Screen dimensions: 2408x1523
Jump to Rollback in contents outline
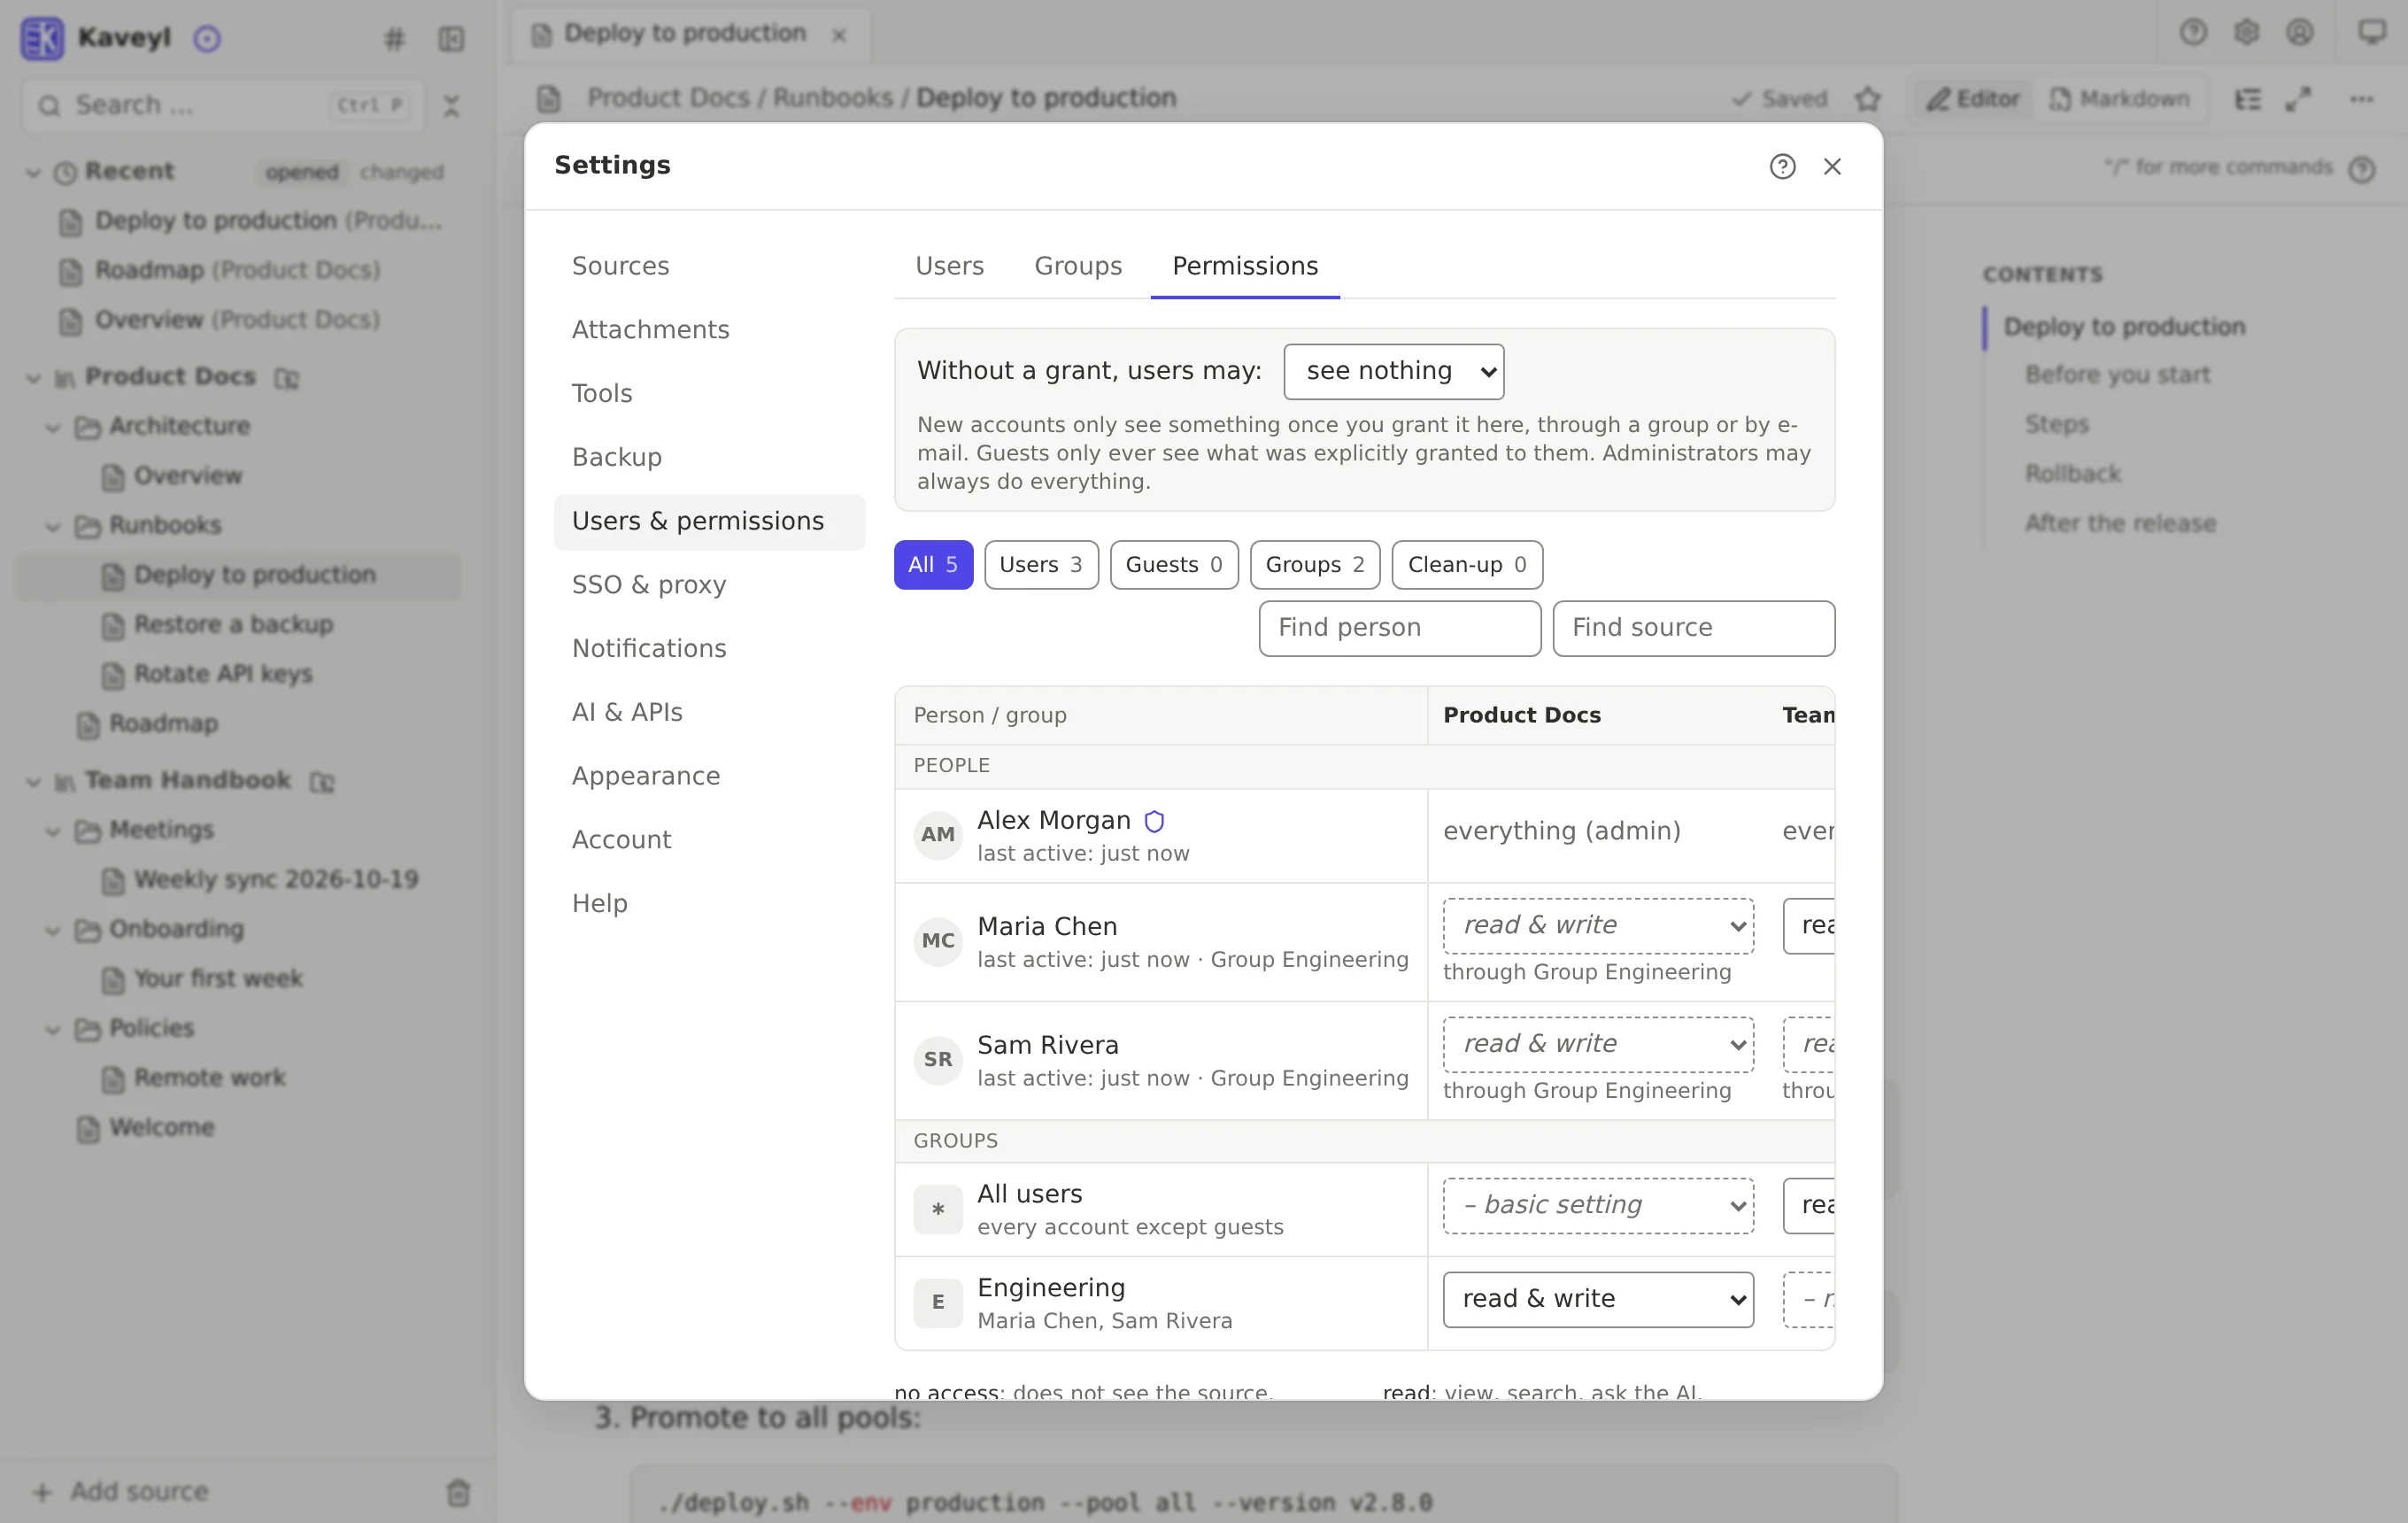click(2072, 473)
